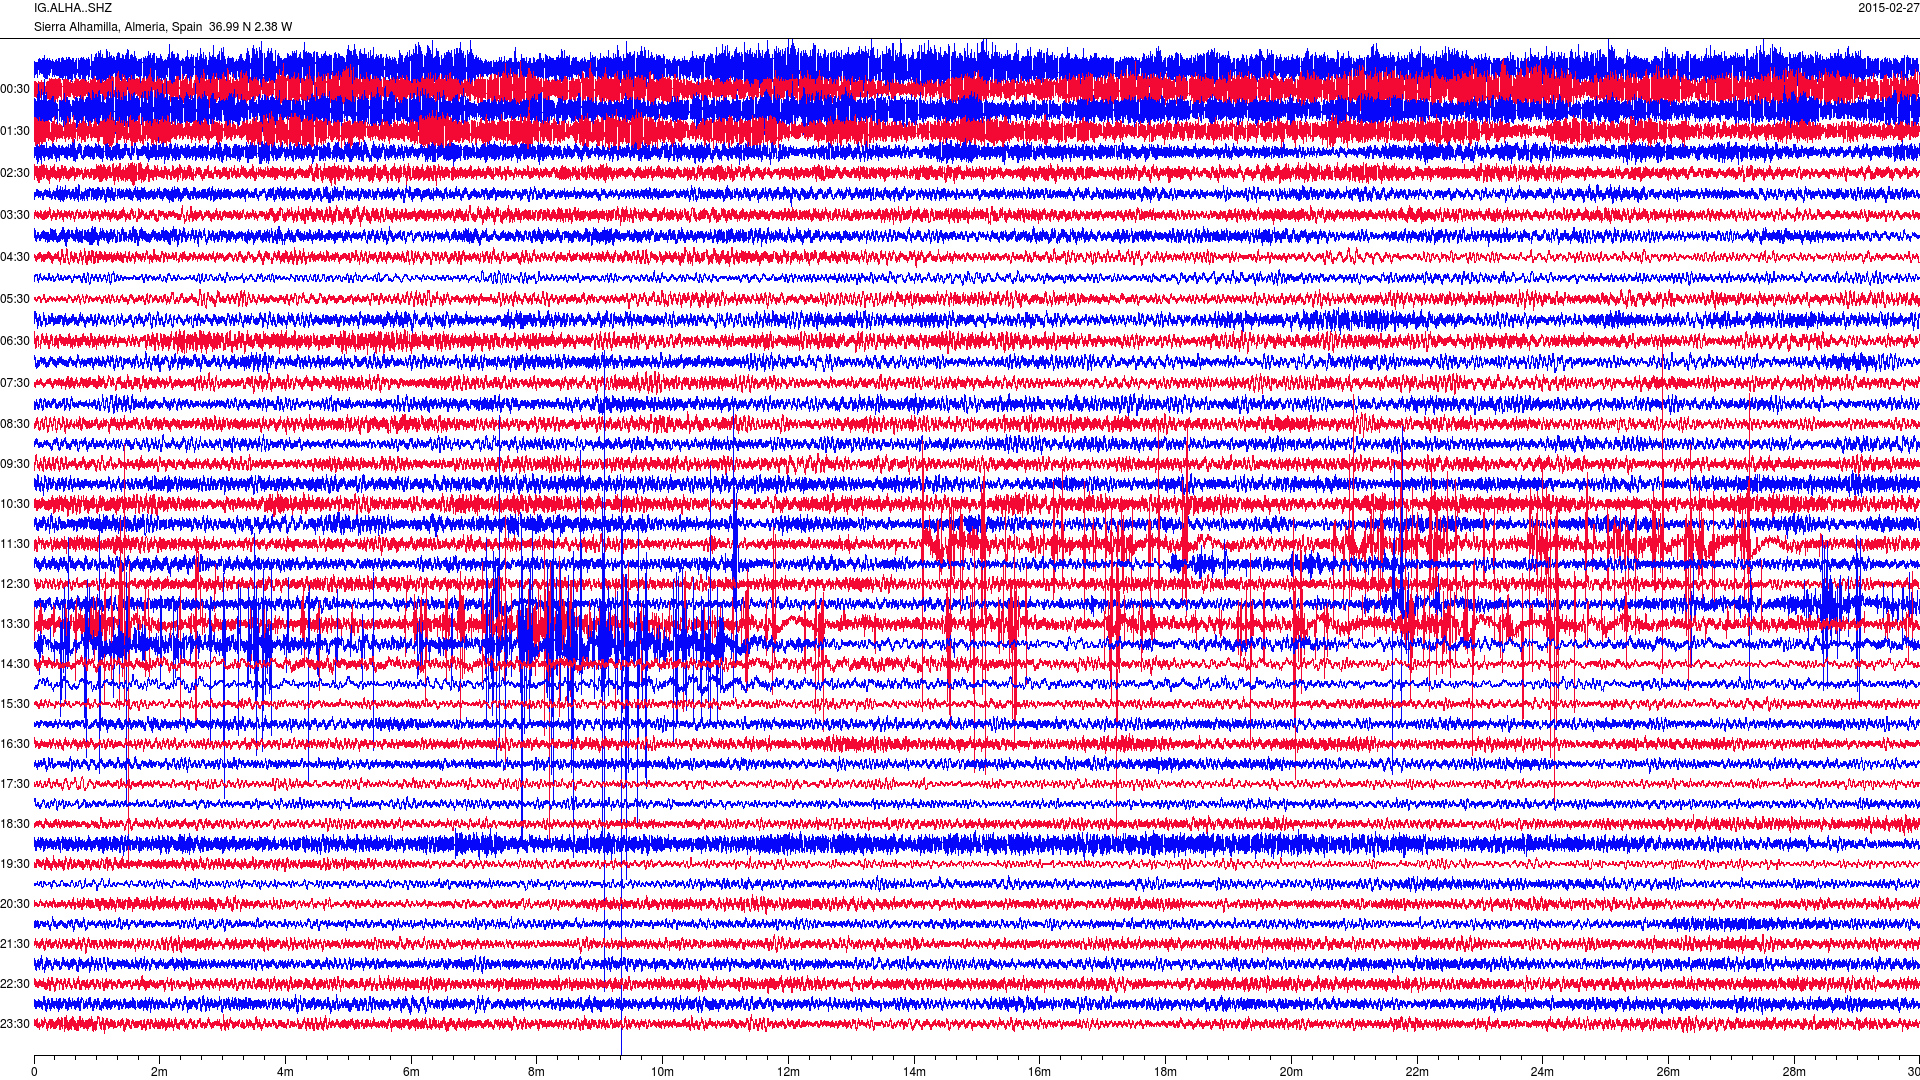Click the station code IG.ALHA..SHZ
The width and height of the screenshot is (1920, 1080).
(73, 8)
